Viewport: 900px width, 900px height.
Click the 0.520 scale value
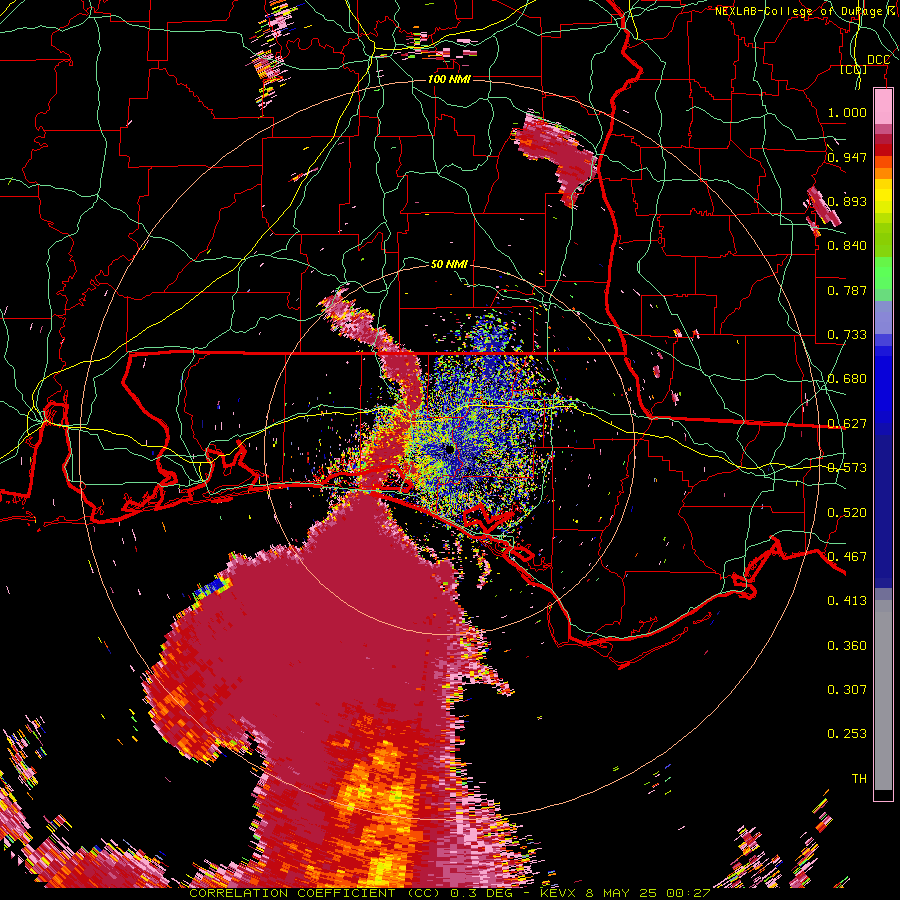click(847, 513)
